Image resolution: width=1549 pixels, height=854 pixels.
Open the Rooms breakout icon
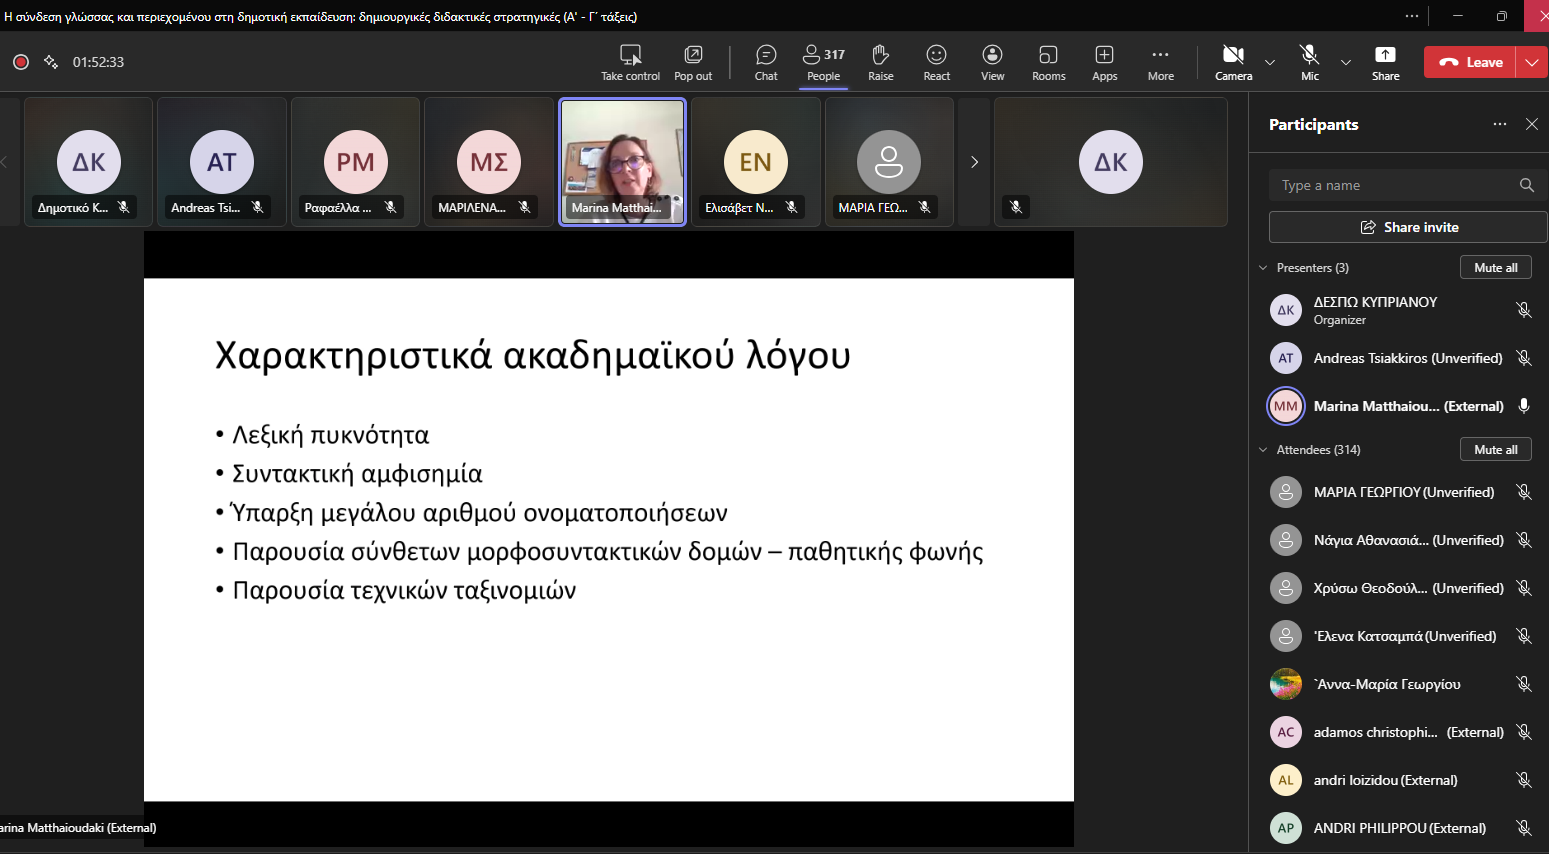1048,62
